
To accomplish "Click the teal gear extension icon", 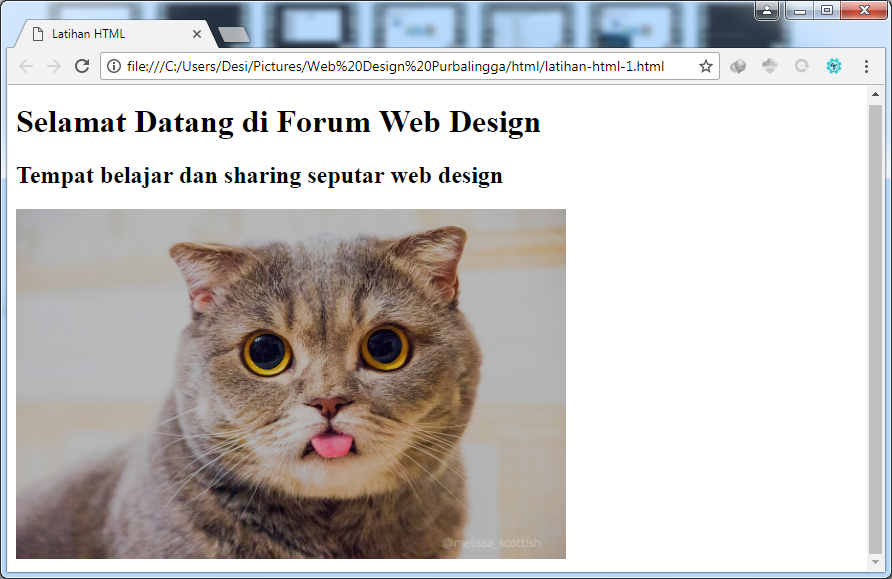I will click(x=834, y=66).
